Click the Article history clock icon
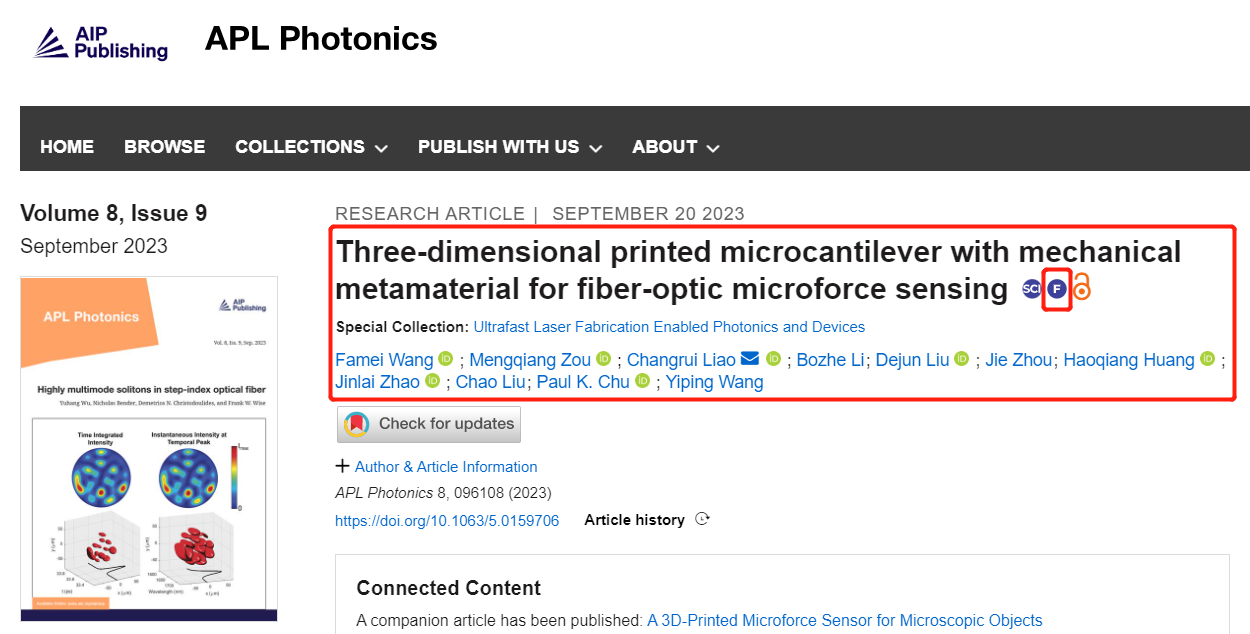The width and height of the screenshot is (1250, 634). point(702,519)
